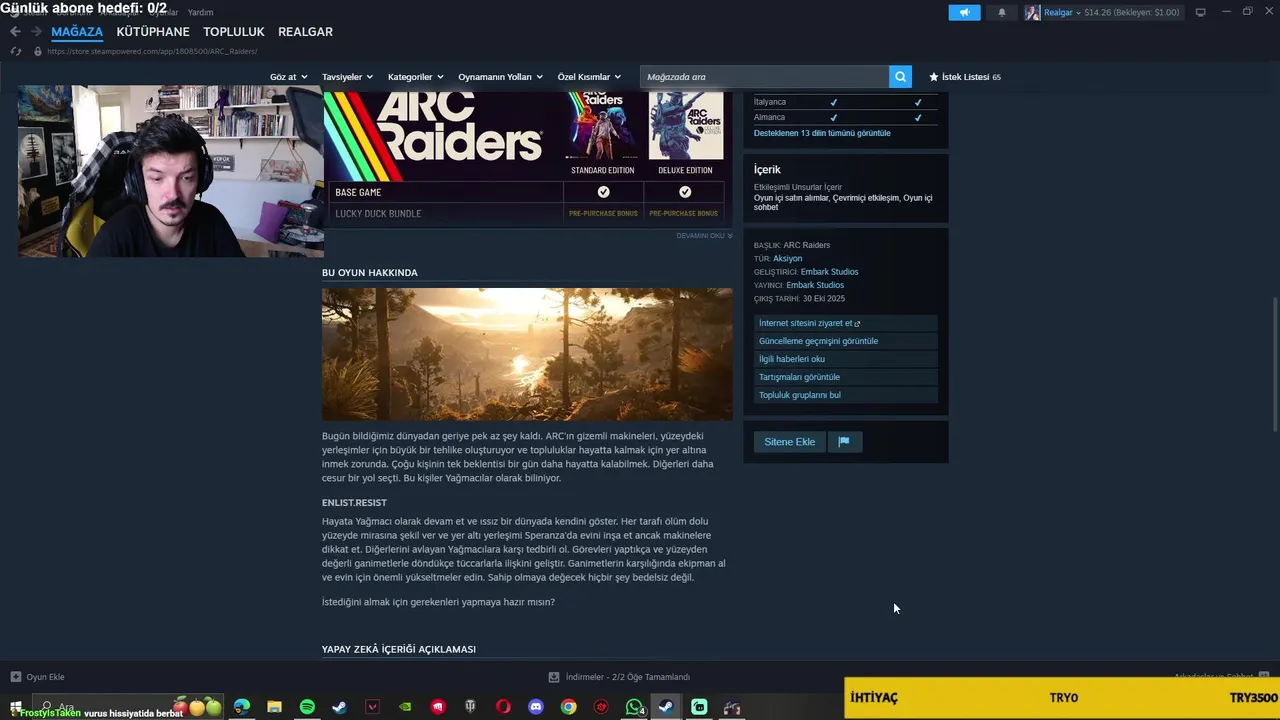
Task: Click the padlock icon beside the store URL
Action: point(38,51)
